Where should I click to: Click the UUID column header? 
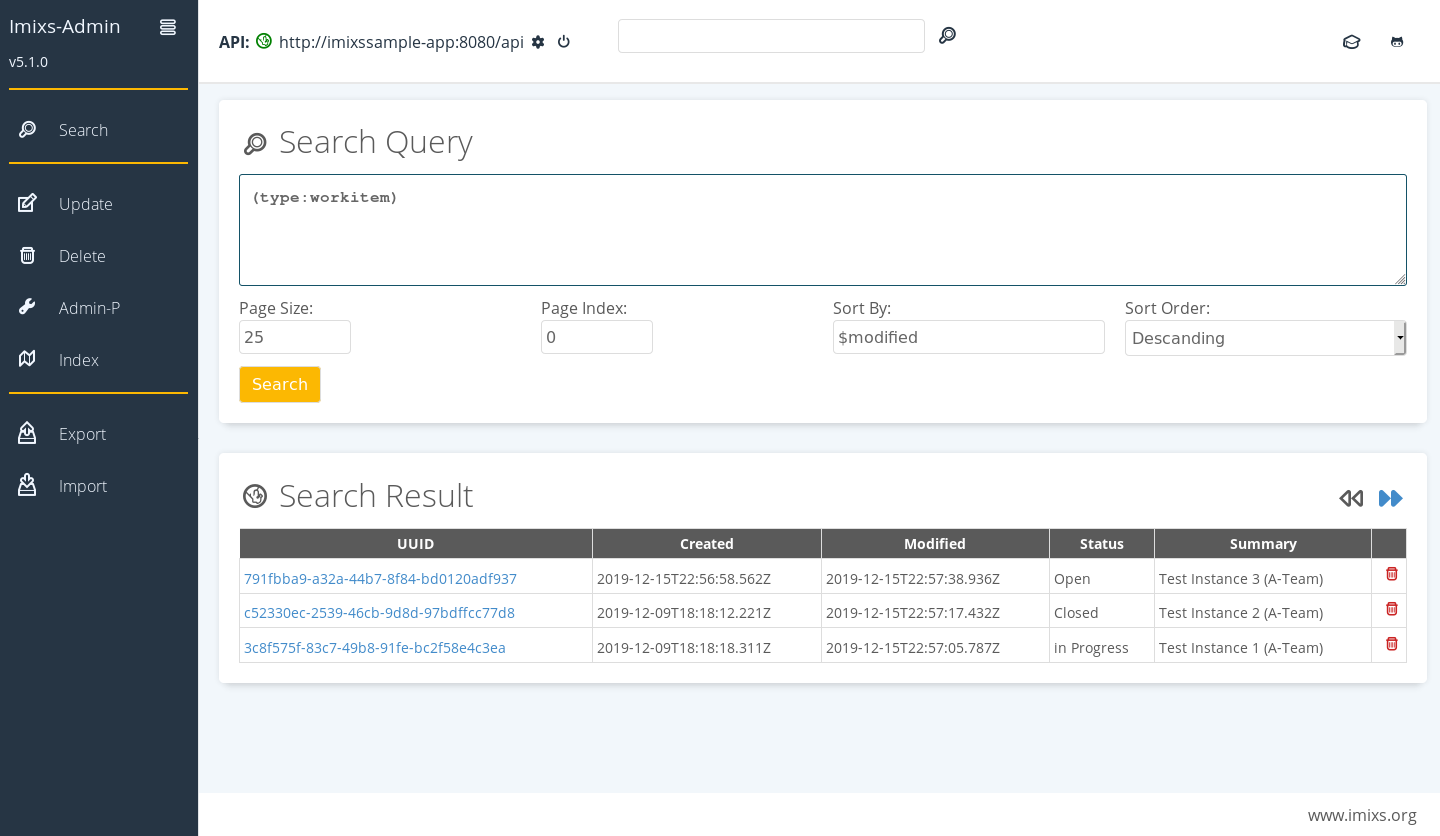point(416,544)
